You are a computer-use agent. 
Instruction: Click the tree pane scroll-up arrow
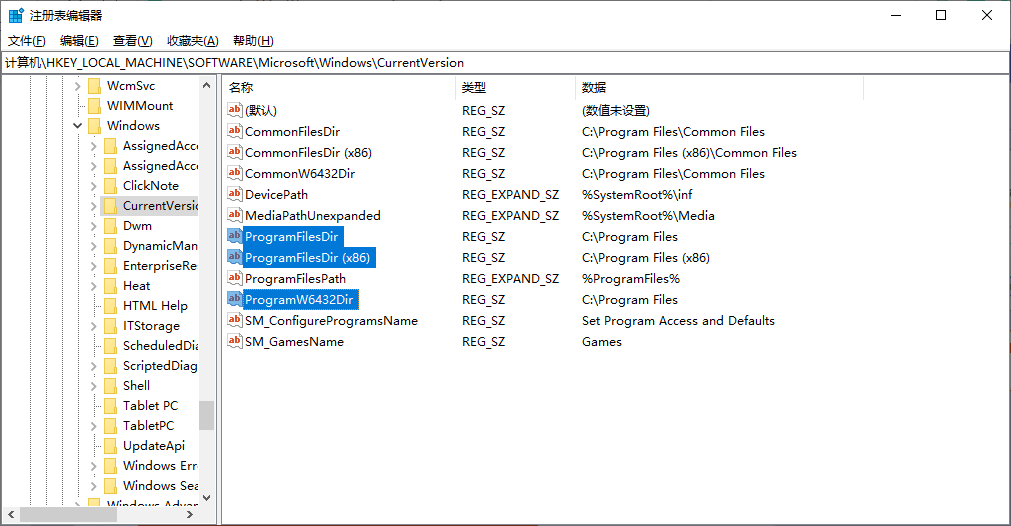point(206,85)
